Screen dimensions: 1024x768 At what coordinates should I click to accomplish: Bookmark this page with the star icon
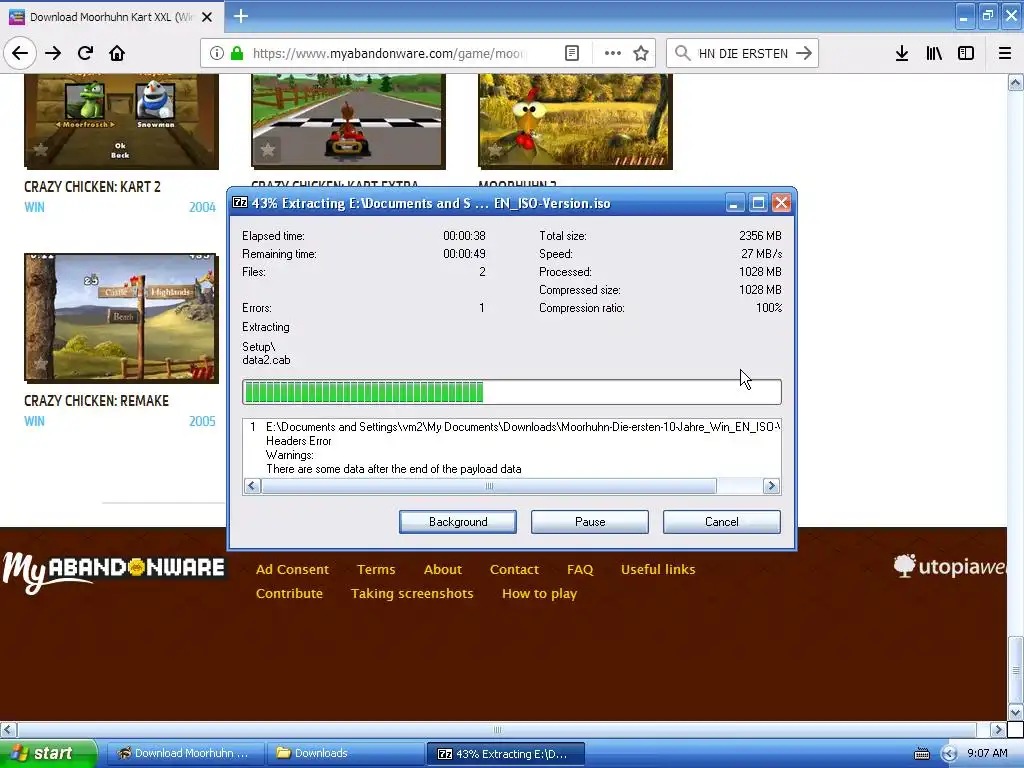click(x=641, y=54)
